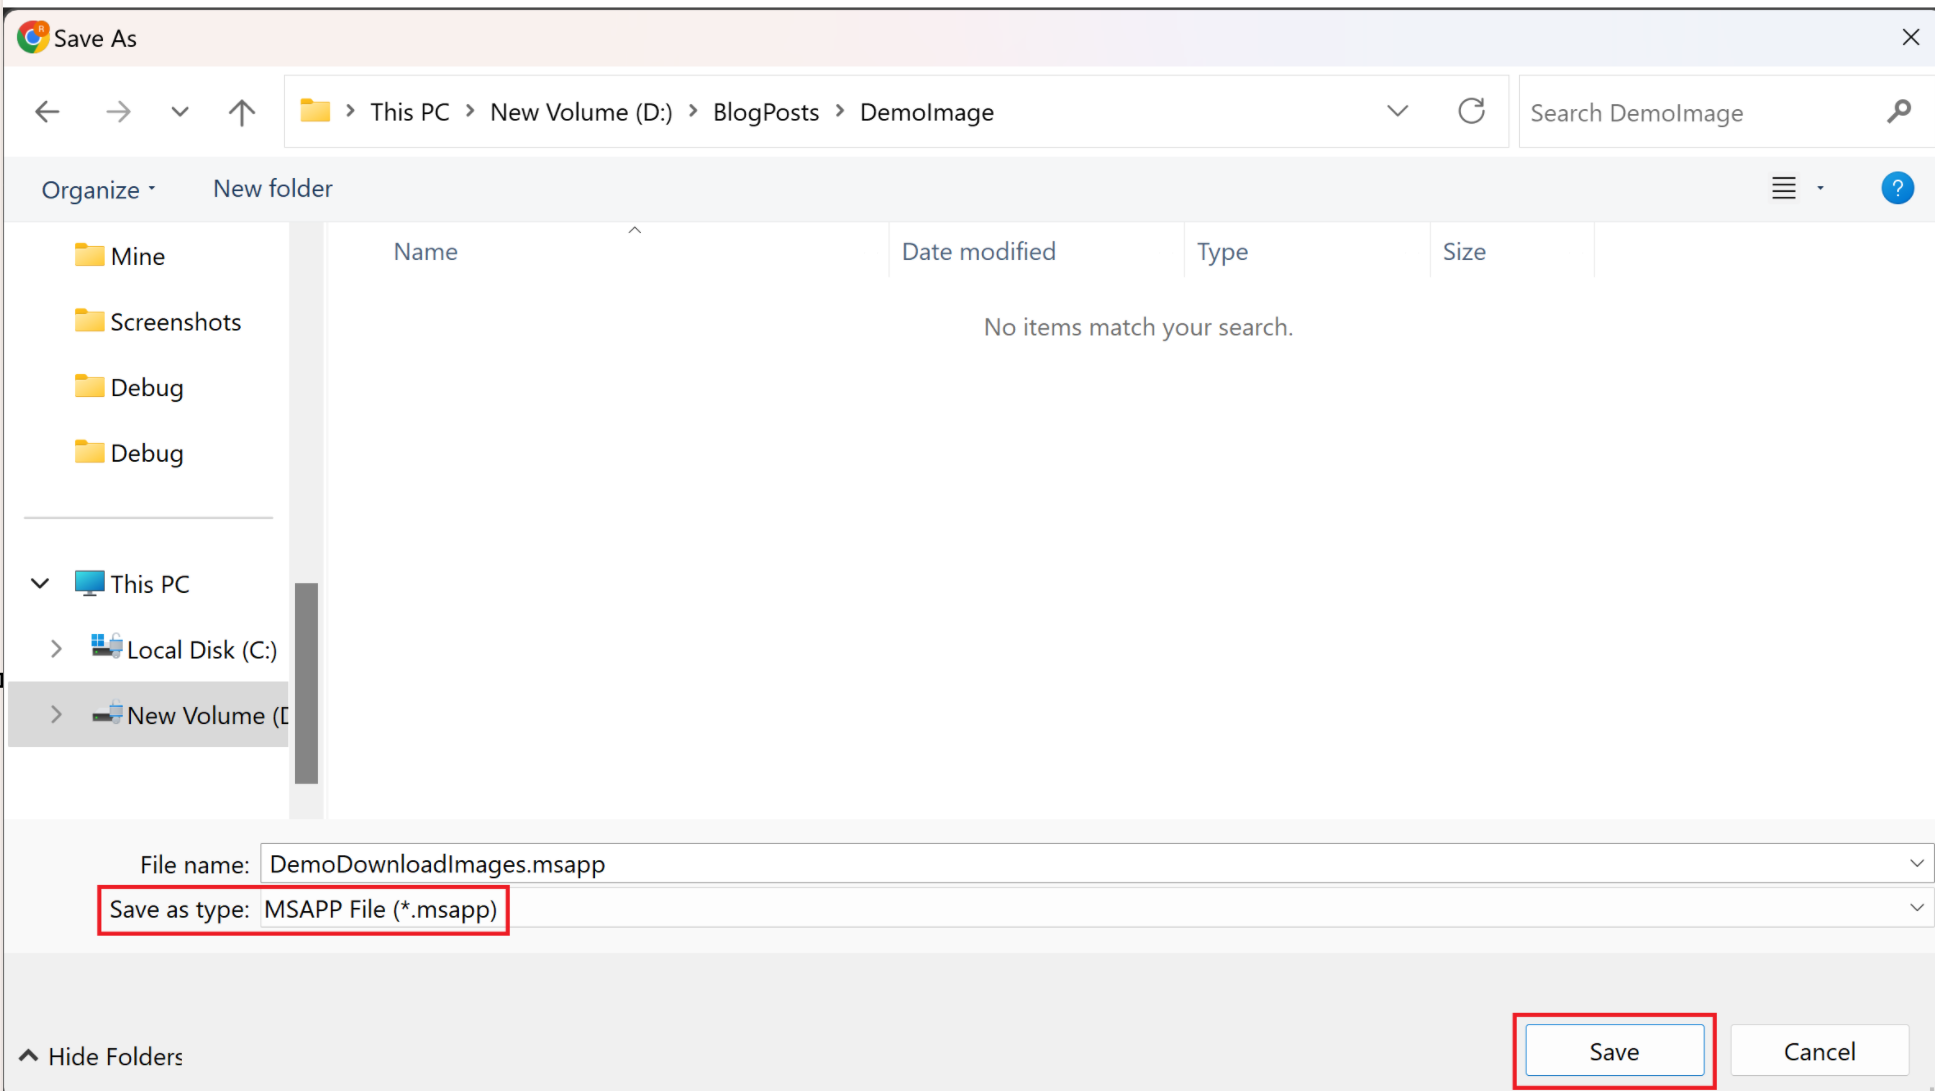The height and width of the screenshot is (1091, 1935).
Task: Click the Forward navigation arrow
Action: click(118, 112)
